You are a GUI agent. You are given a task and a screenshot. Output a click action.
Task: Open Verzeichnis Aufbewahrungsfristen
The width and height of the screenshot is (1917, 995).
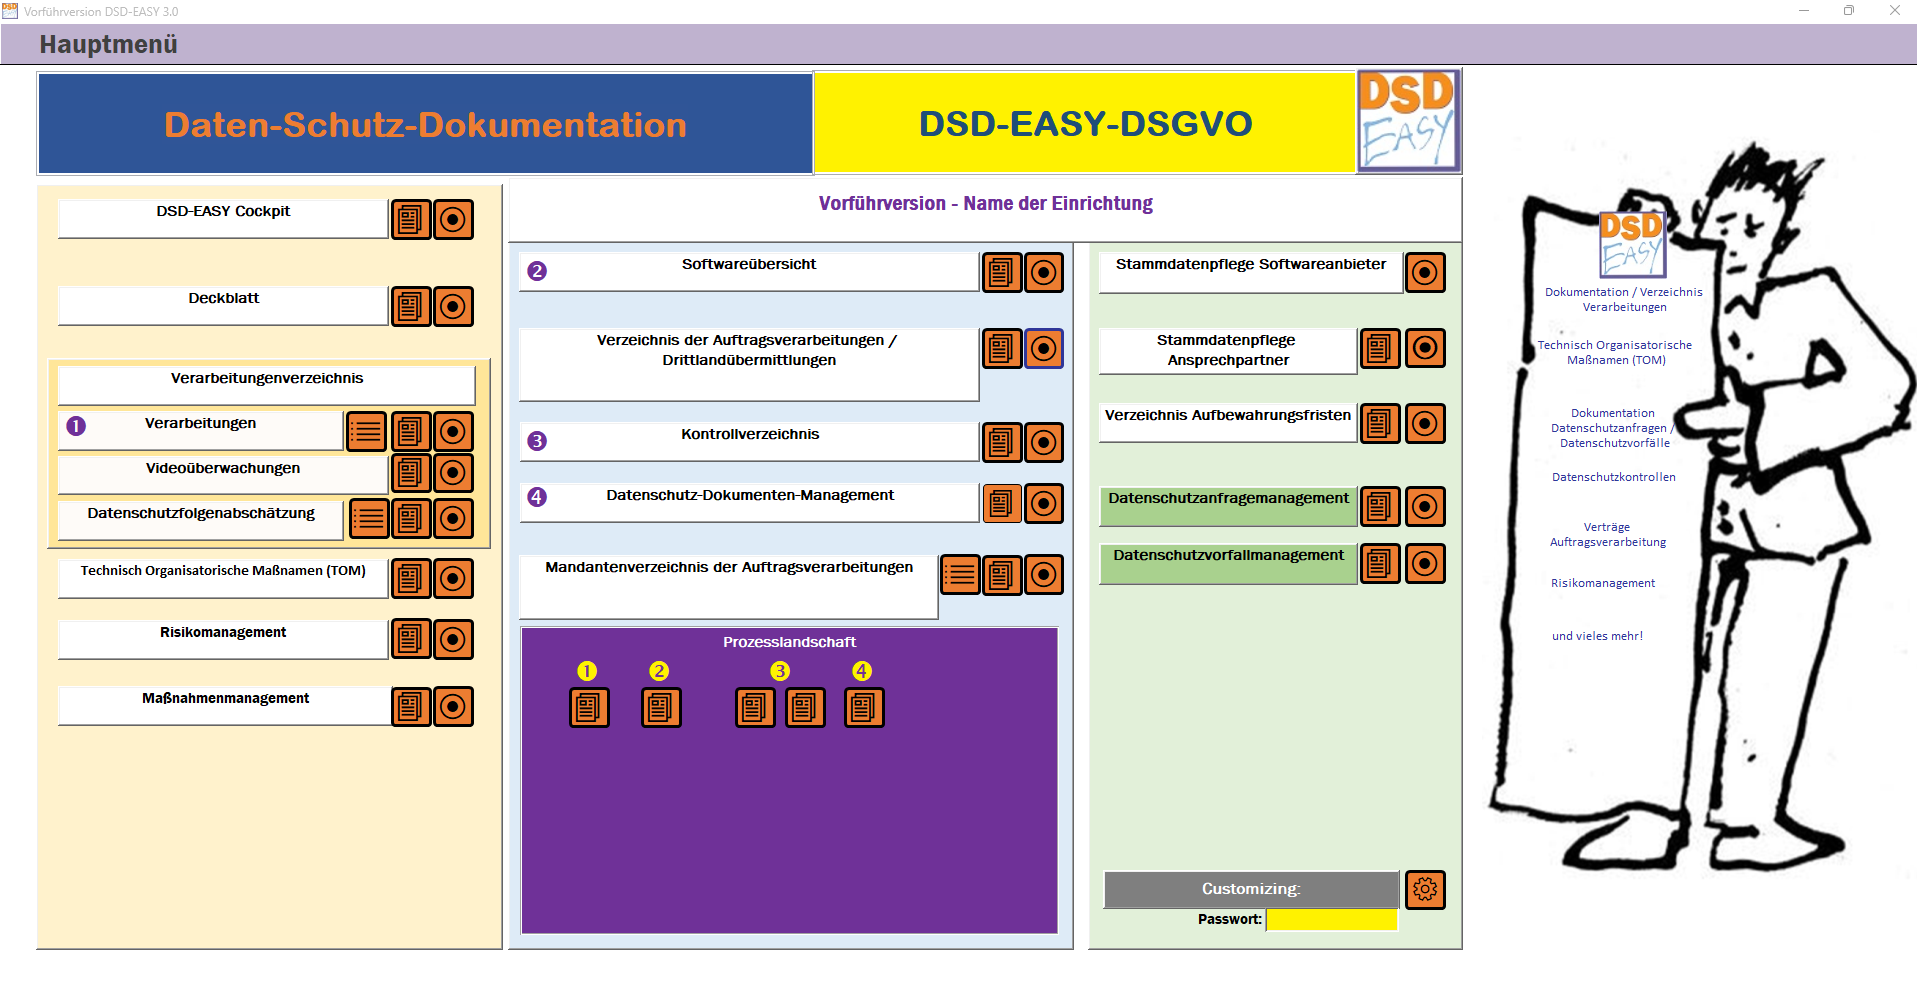[1226, 417]
